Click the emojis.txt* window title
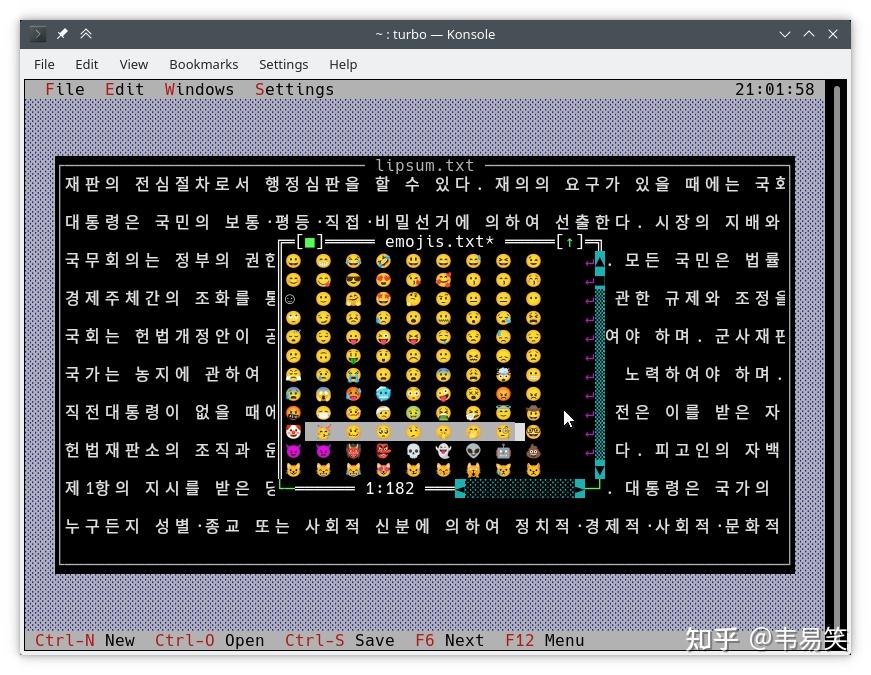This screenshot has height=675, width=871. point(439,242)
